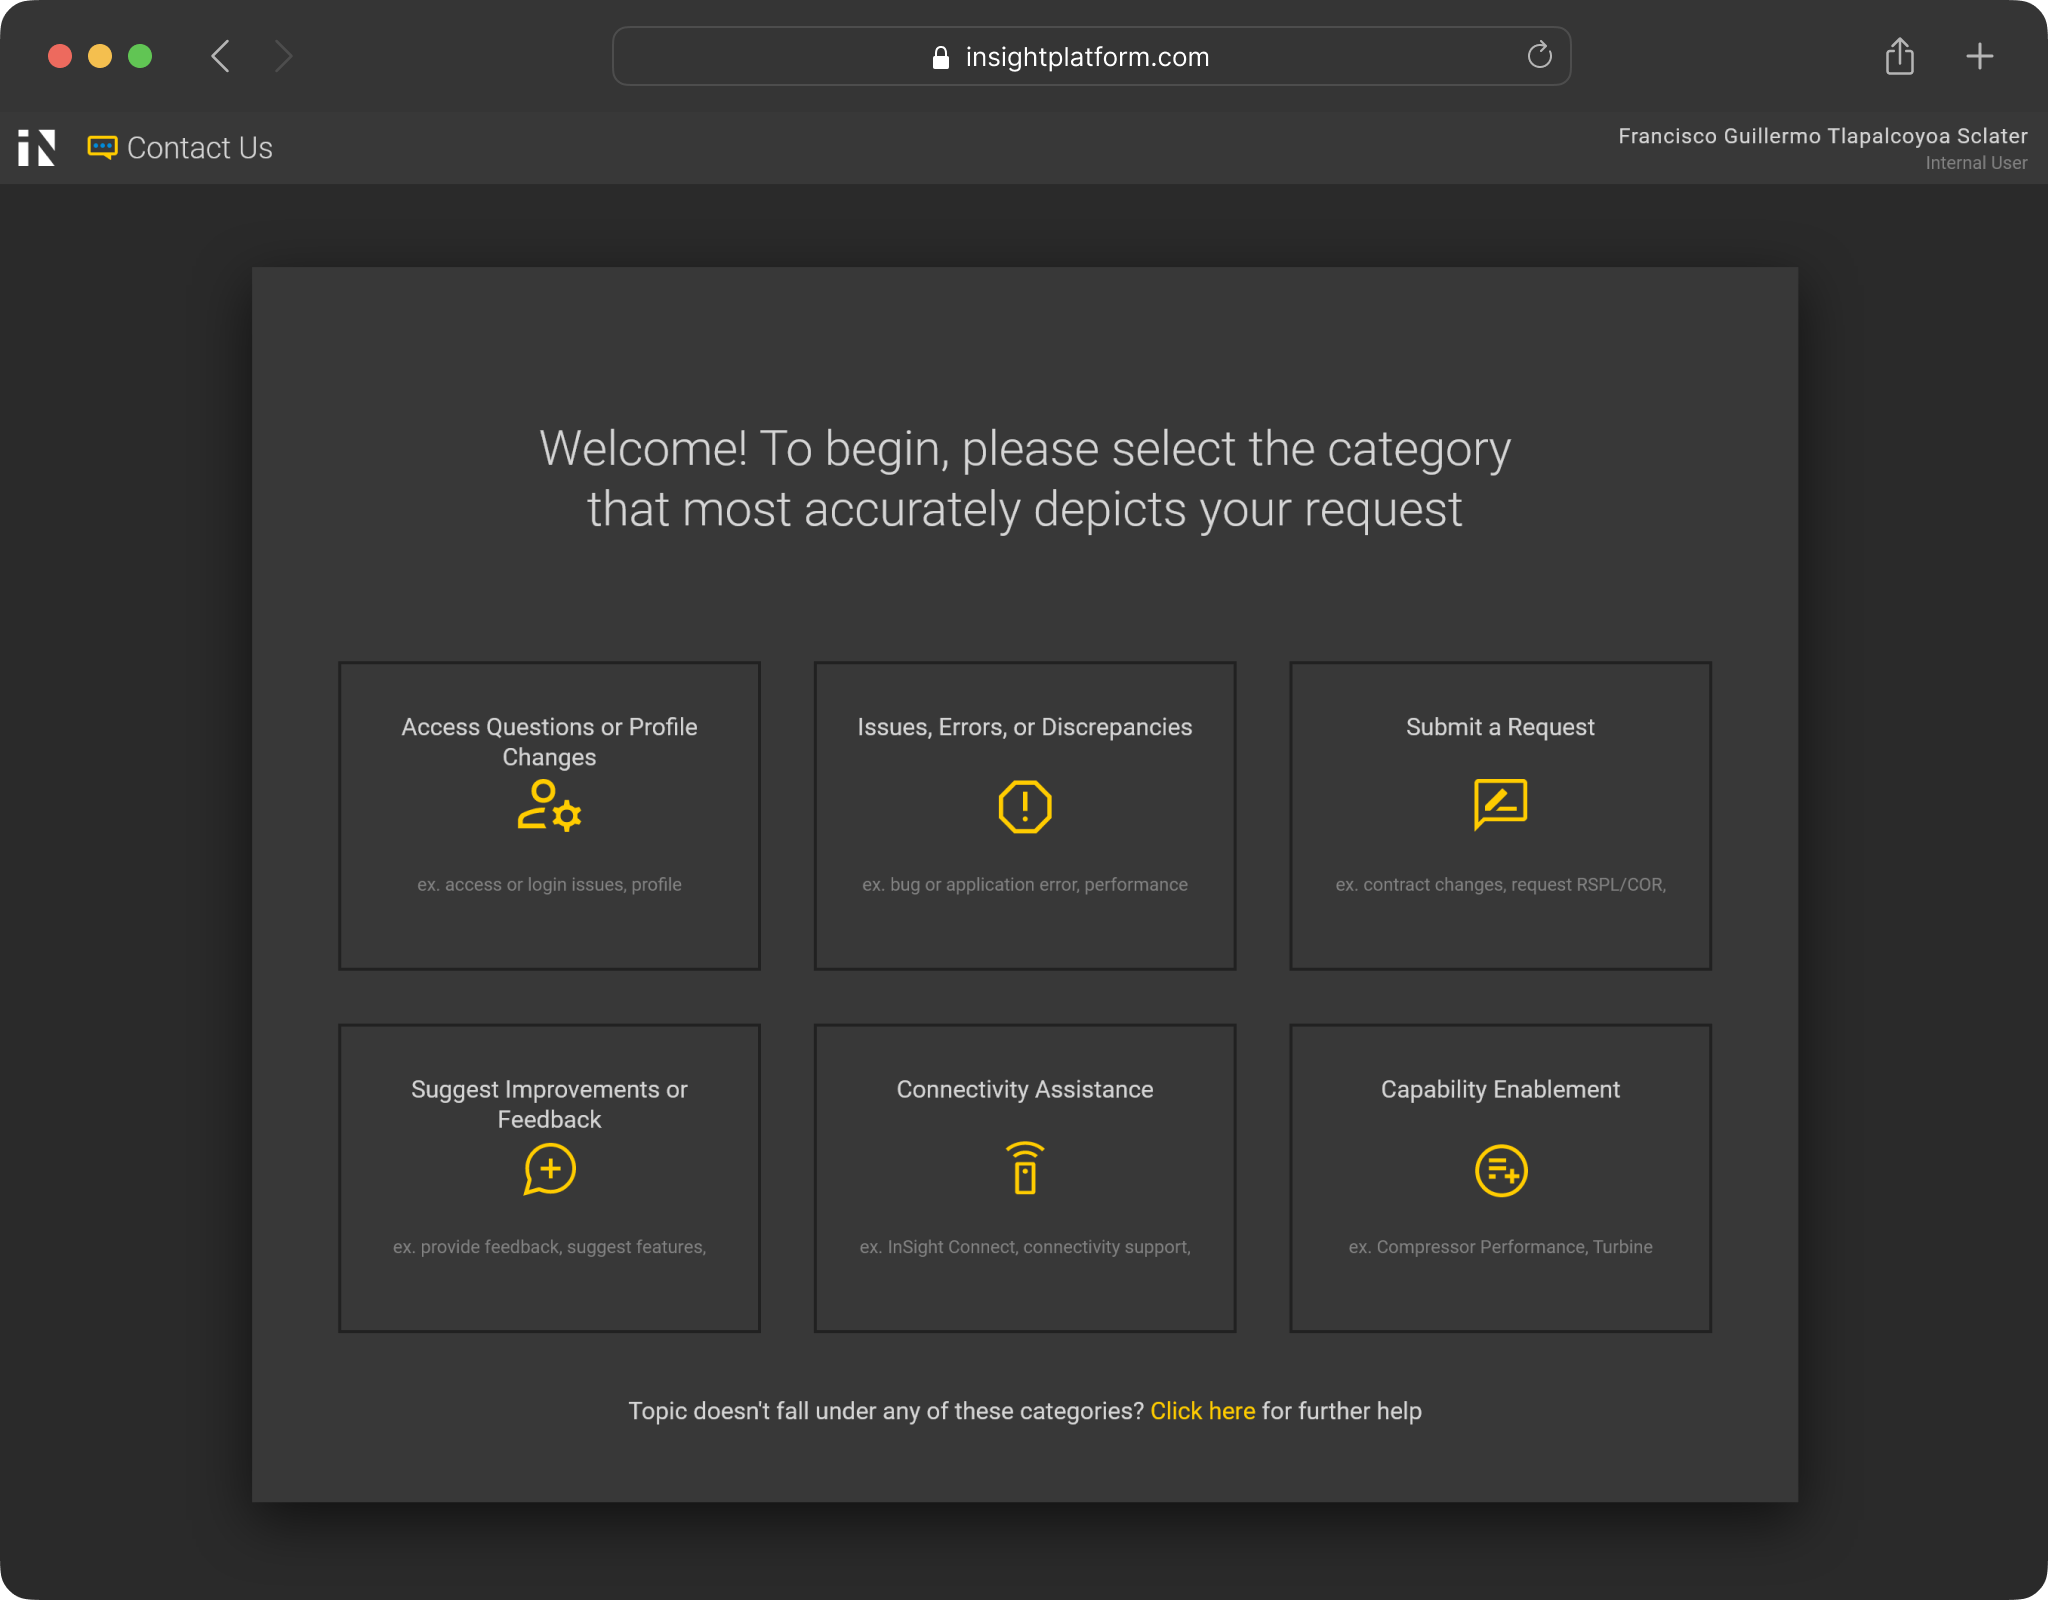Select 'Connectivity Assistance' card title

pyautogui.click(x=1024, y=1089)
